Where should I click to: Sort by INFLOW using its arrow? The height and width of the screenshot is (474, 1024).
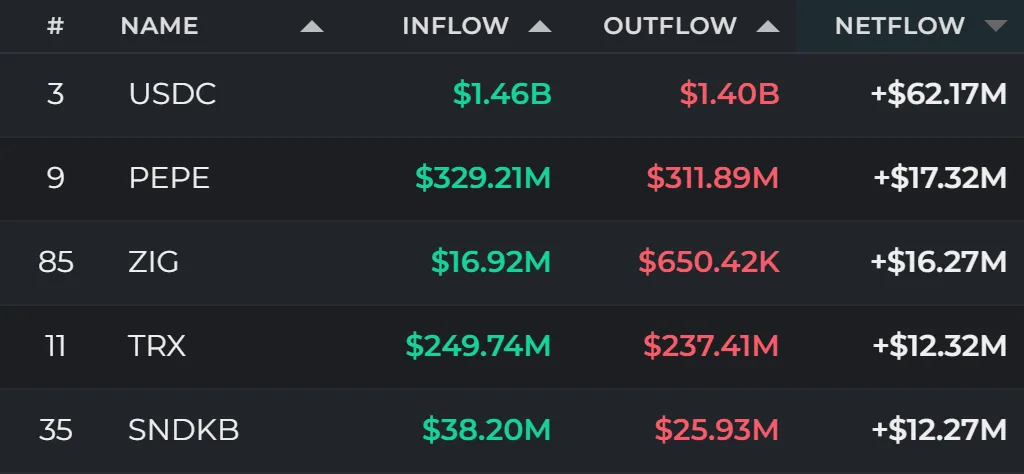point(539,27)
